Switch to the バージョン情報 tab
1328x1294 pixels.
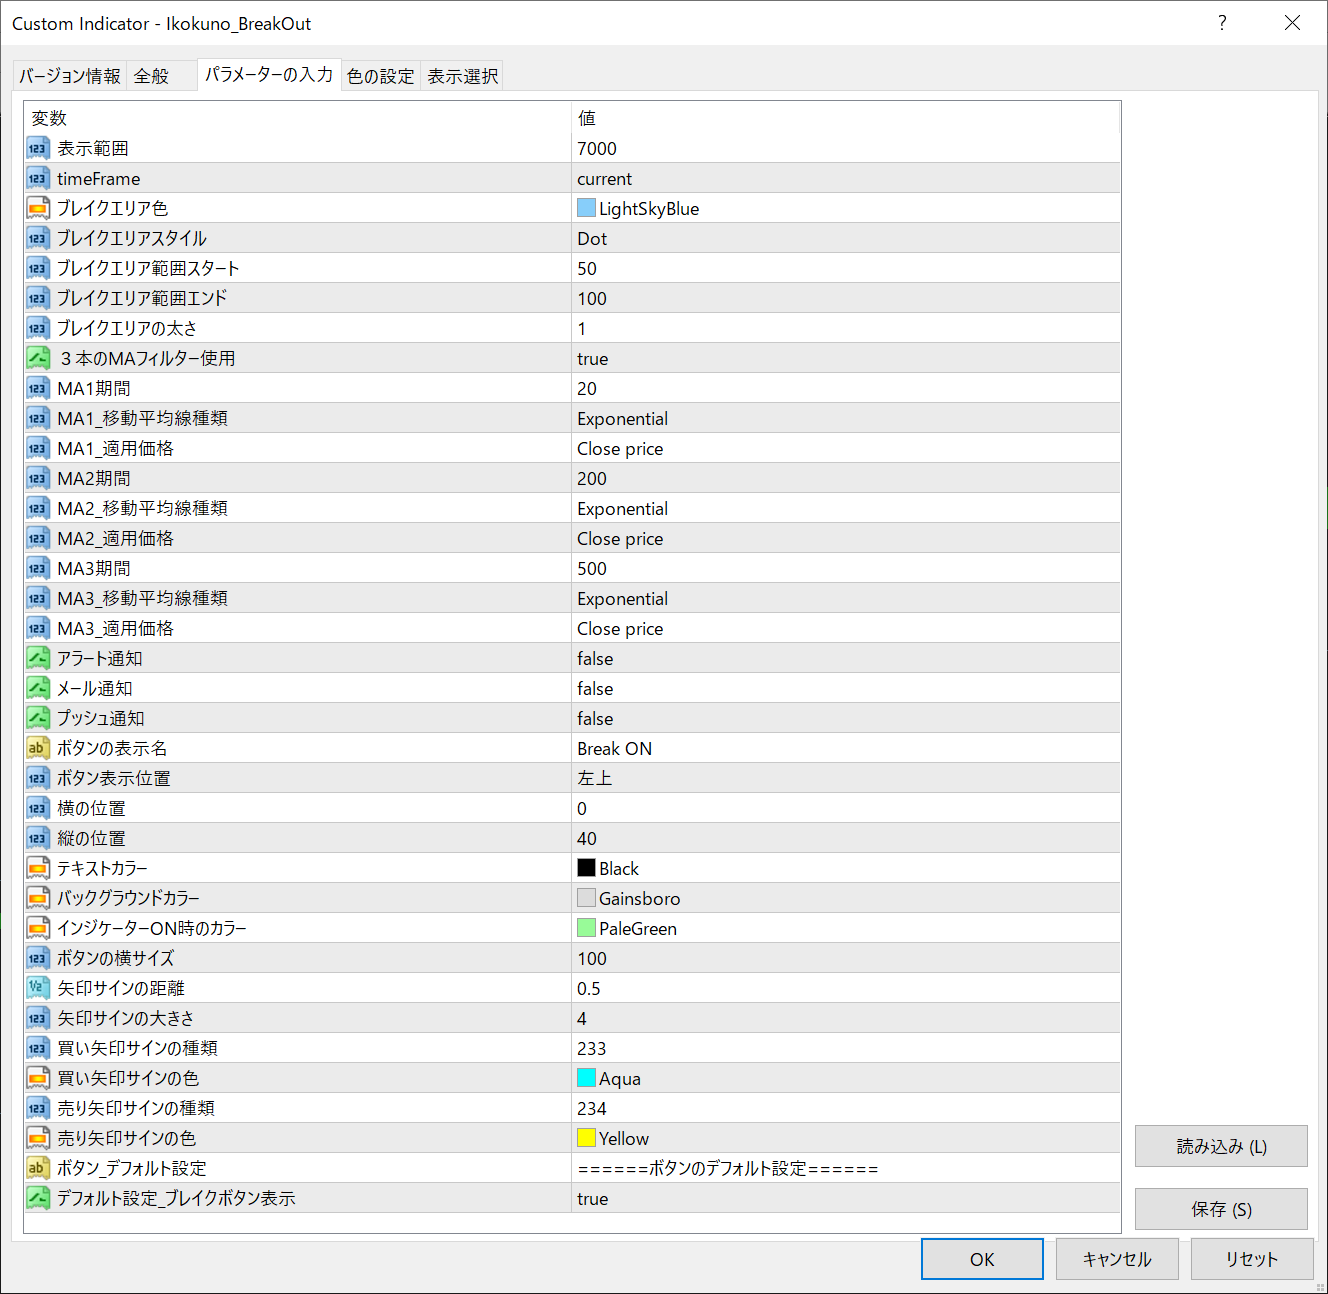click(x=70, y=76)
